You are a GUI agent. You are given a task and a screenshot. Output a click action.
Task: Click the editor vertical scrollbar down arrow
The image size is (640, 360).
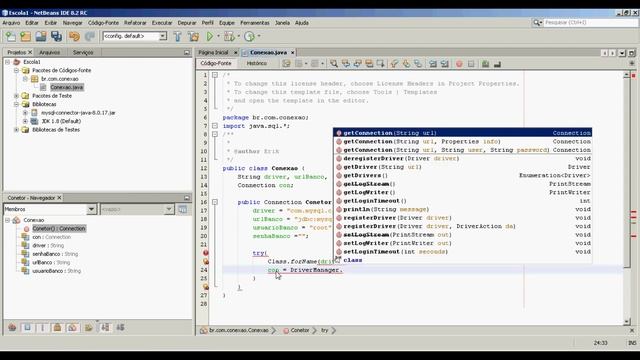coord(627,322)
